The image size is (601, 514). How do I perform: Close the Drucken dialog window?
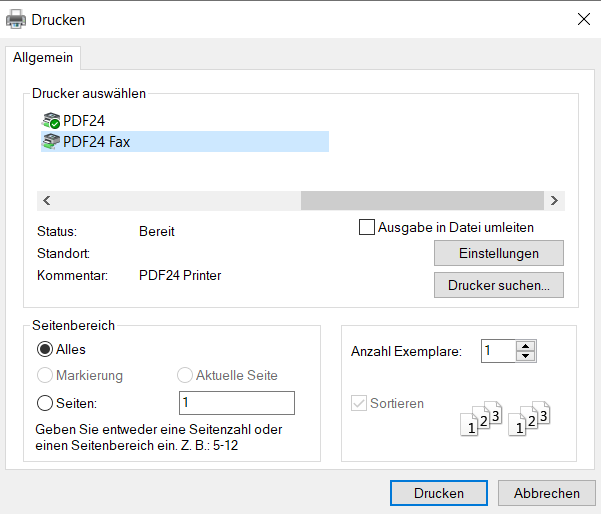(584, 19)
